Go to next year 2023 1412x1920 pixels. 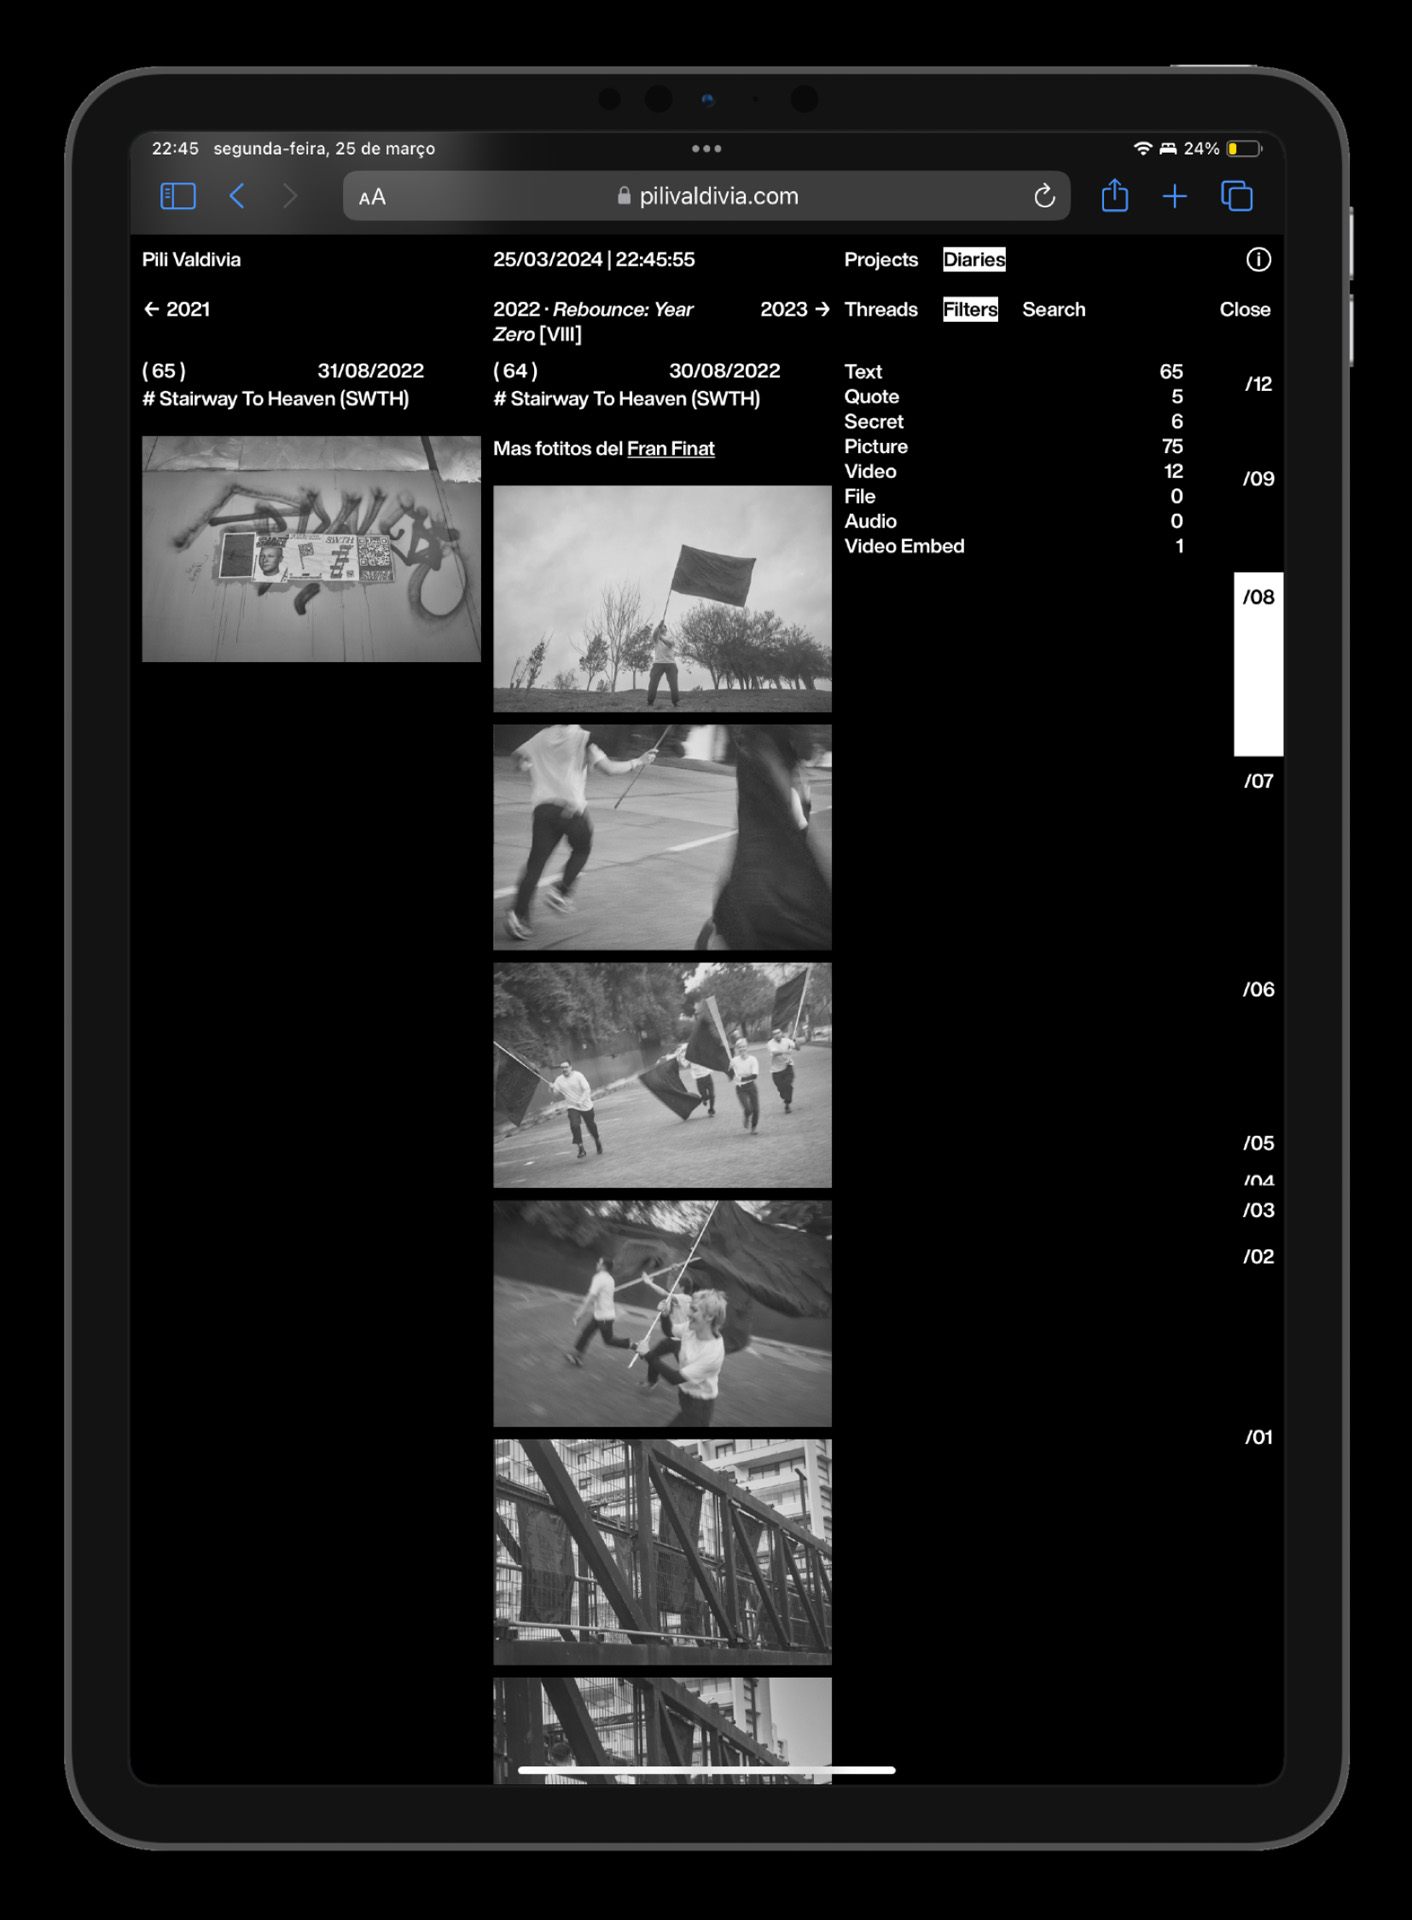[x=794, y=310]
